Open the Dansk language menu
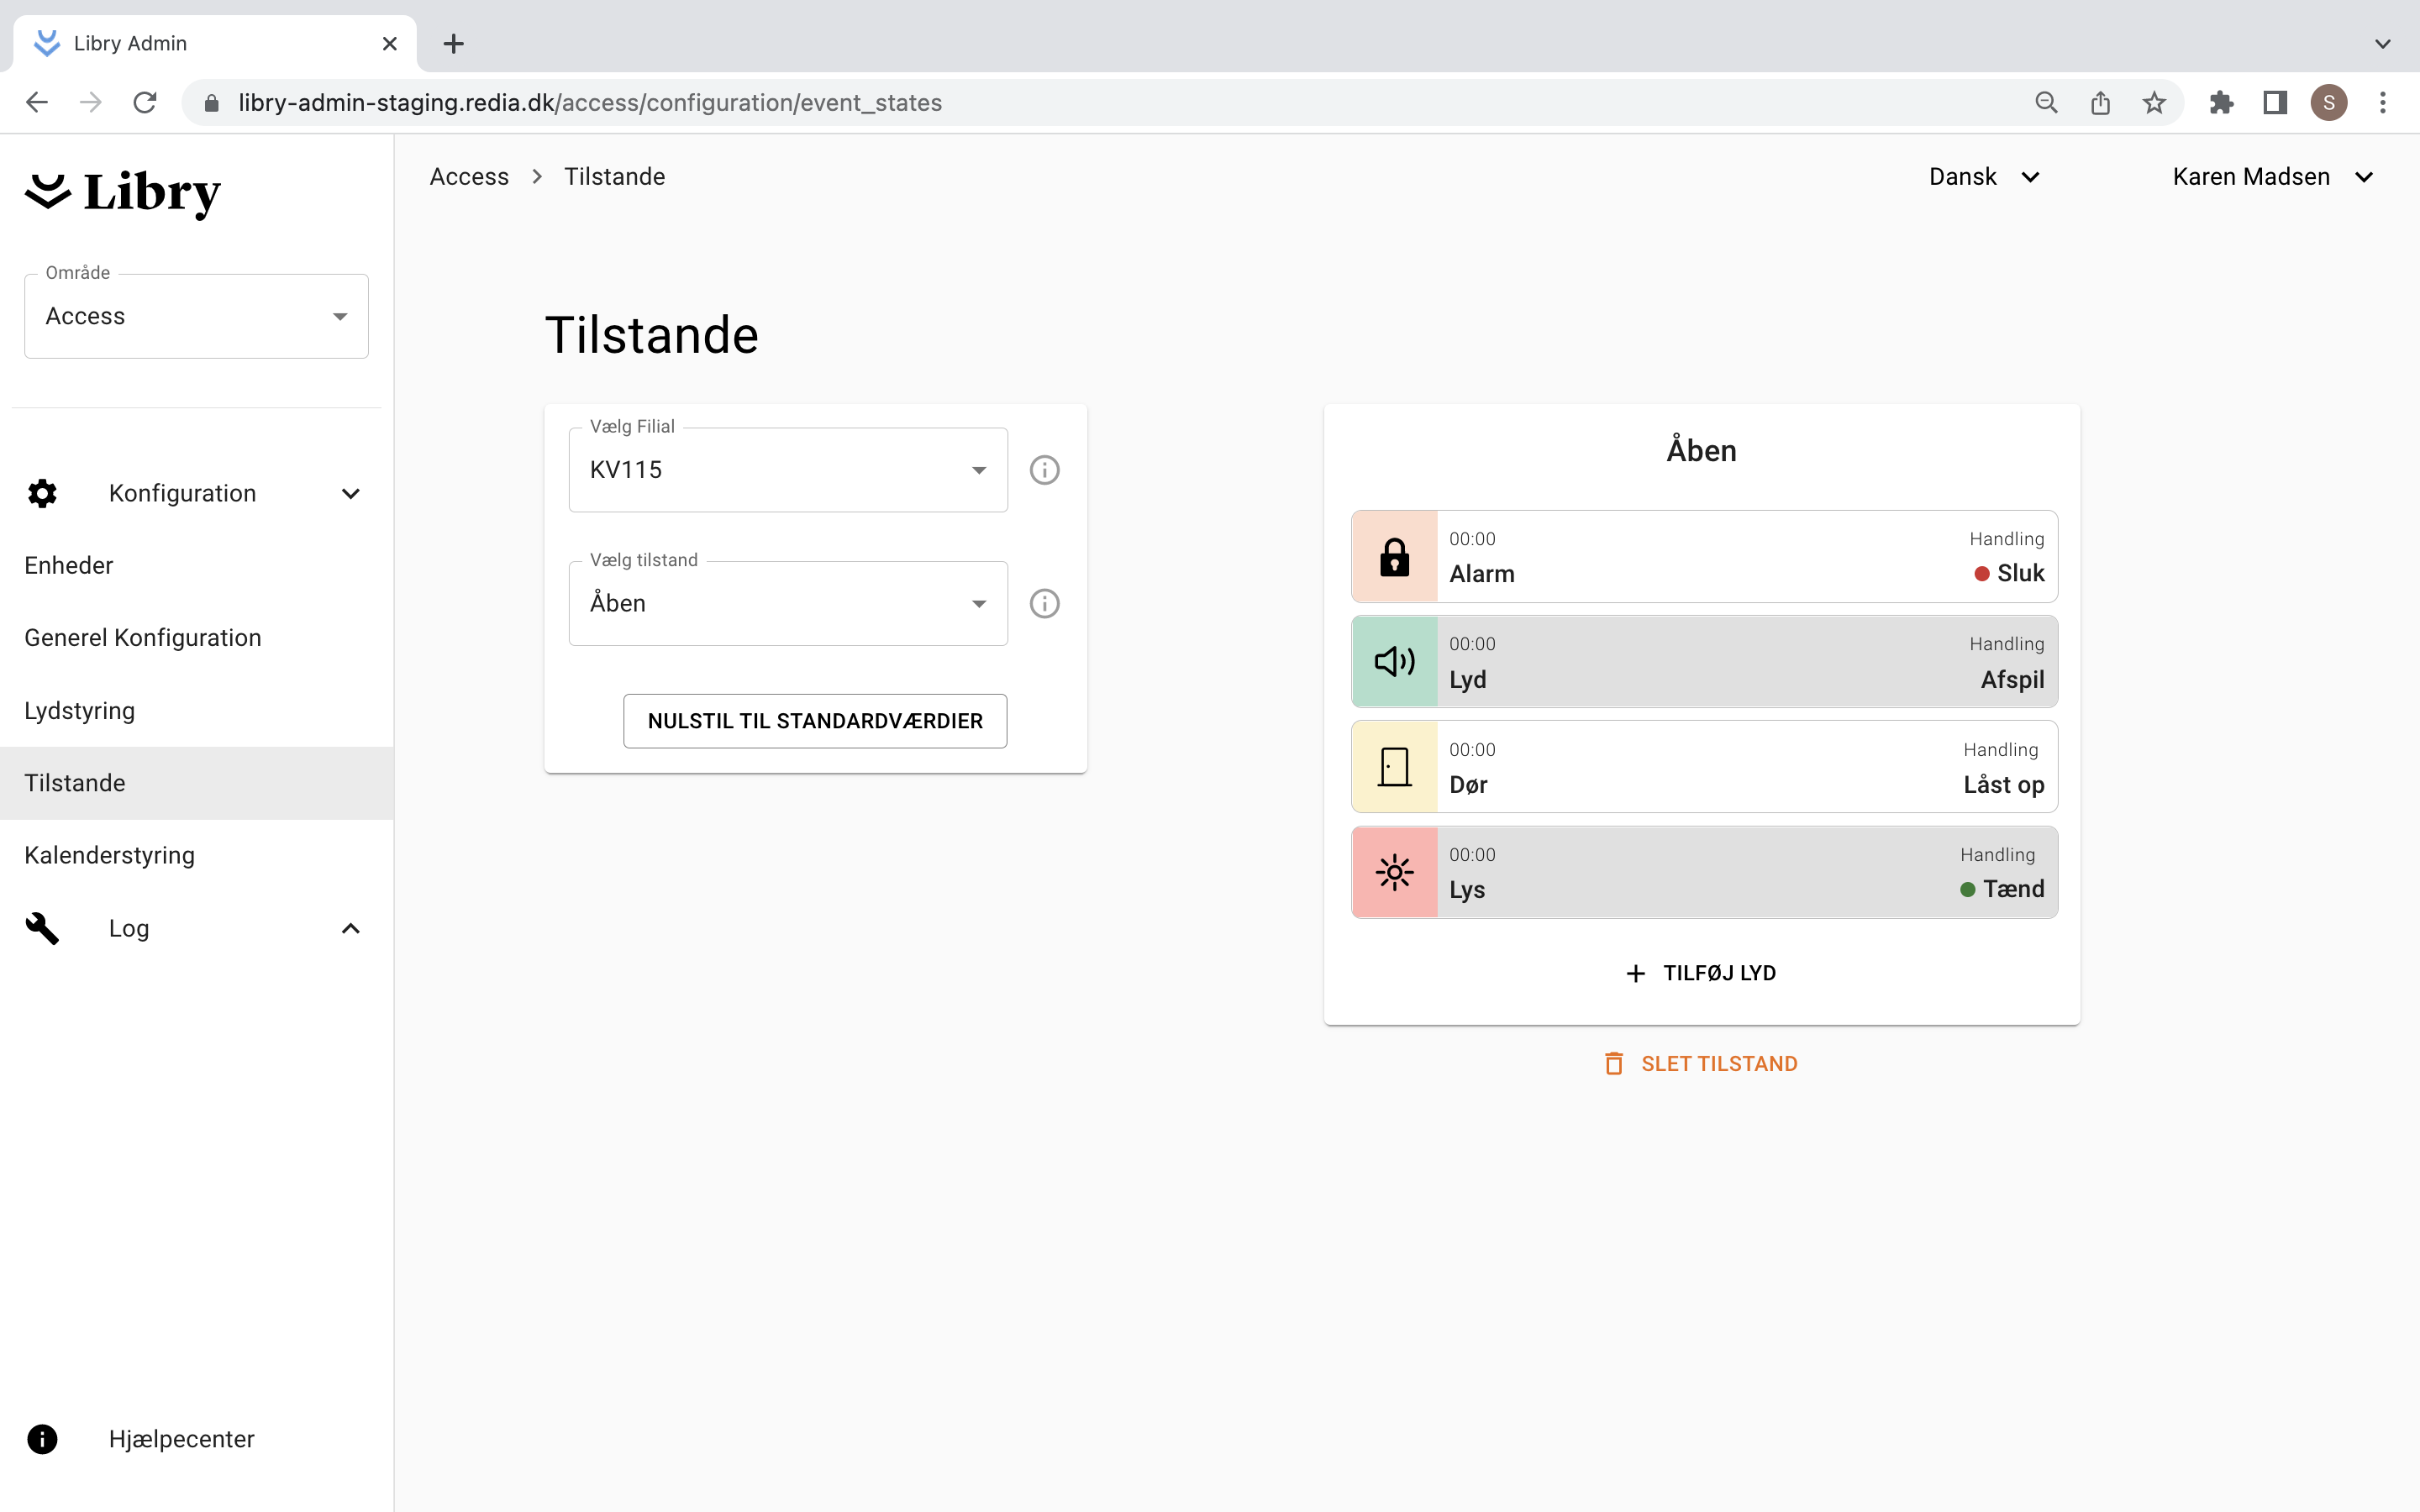This screenshot has height=1512, width=2420. (x=1983, y=177)
